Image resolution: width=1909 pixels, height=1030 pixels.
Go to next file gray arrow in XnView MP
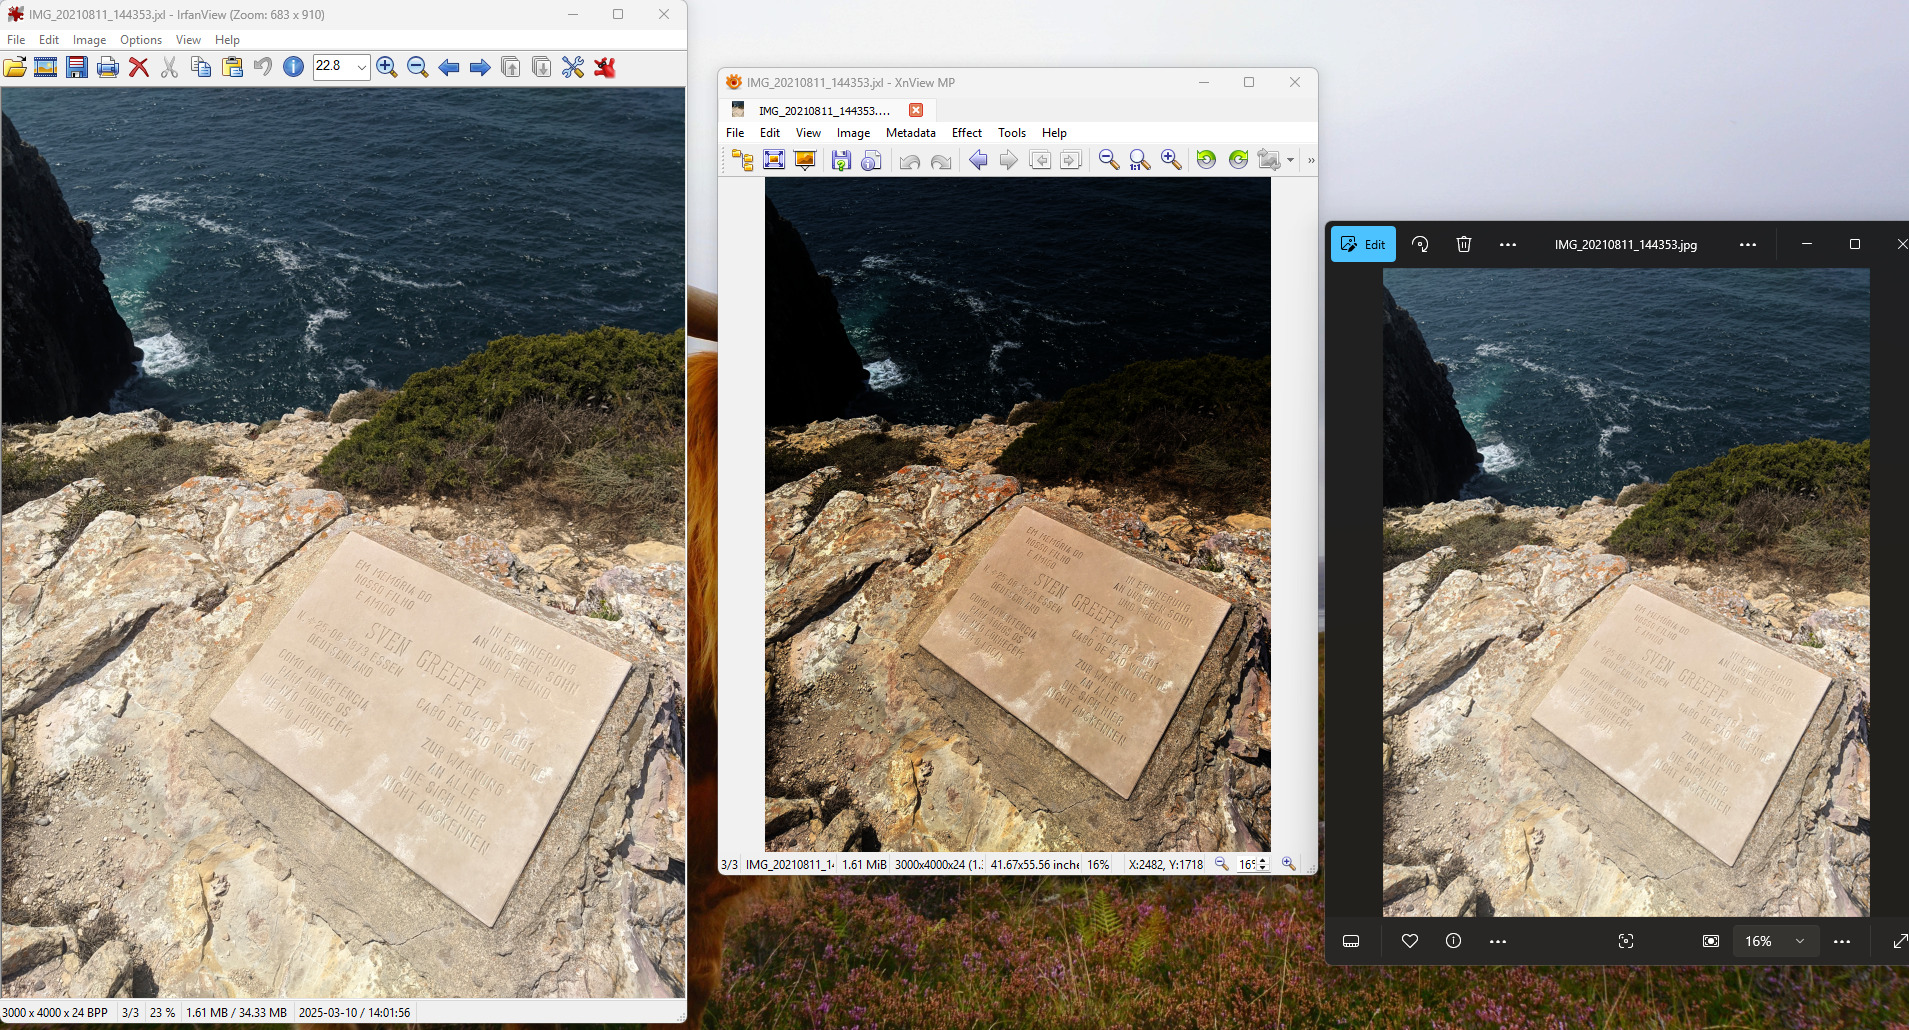point(1009,160)
